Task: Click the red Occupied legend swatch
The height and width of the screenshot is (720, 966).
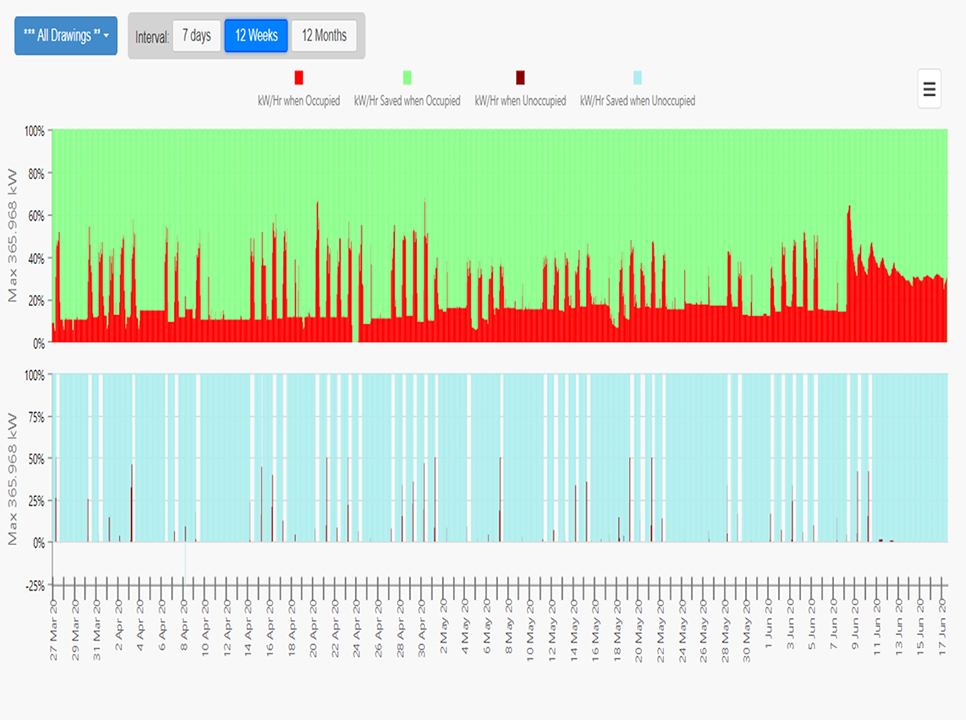Action: [x=298, y=79]
